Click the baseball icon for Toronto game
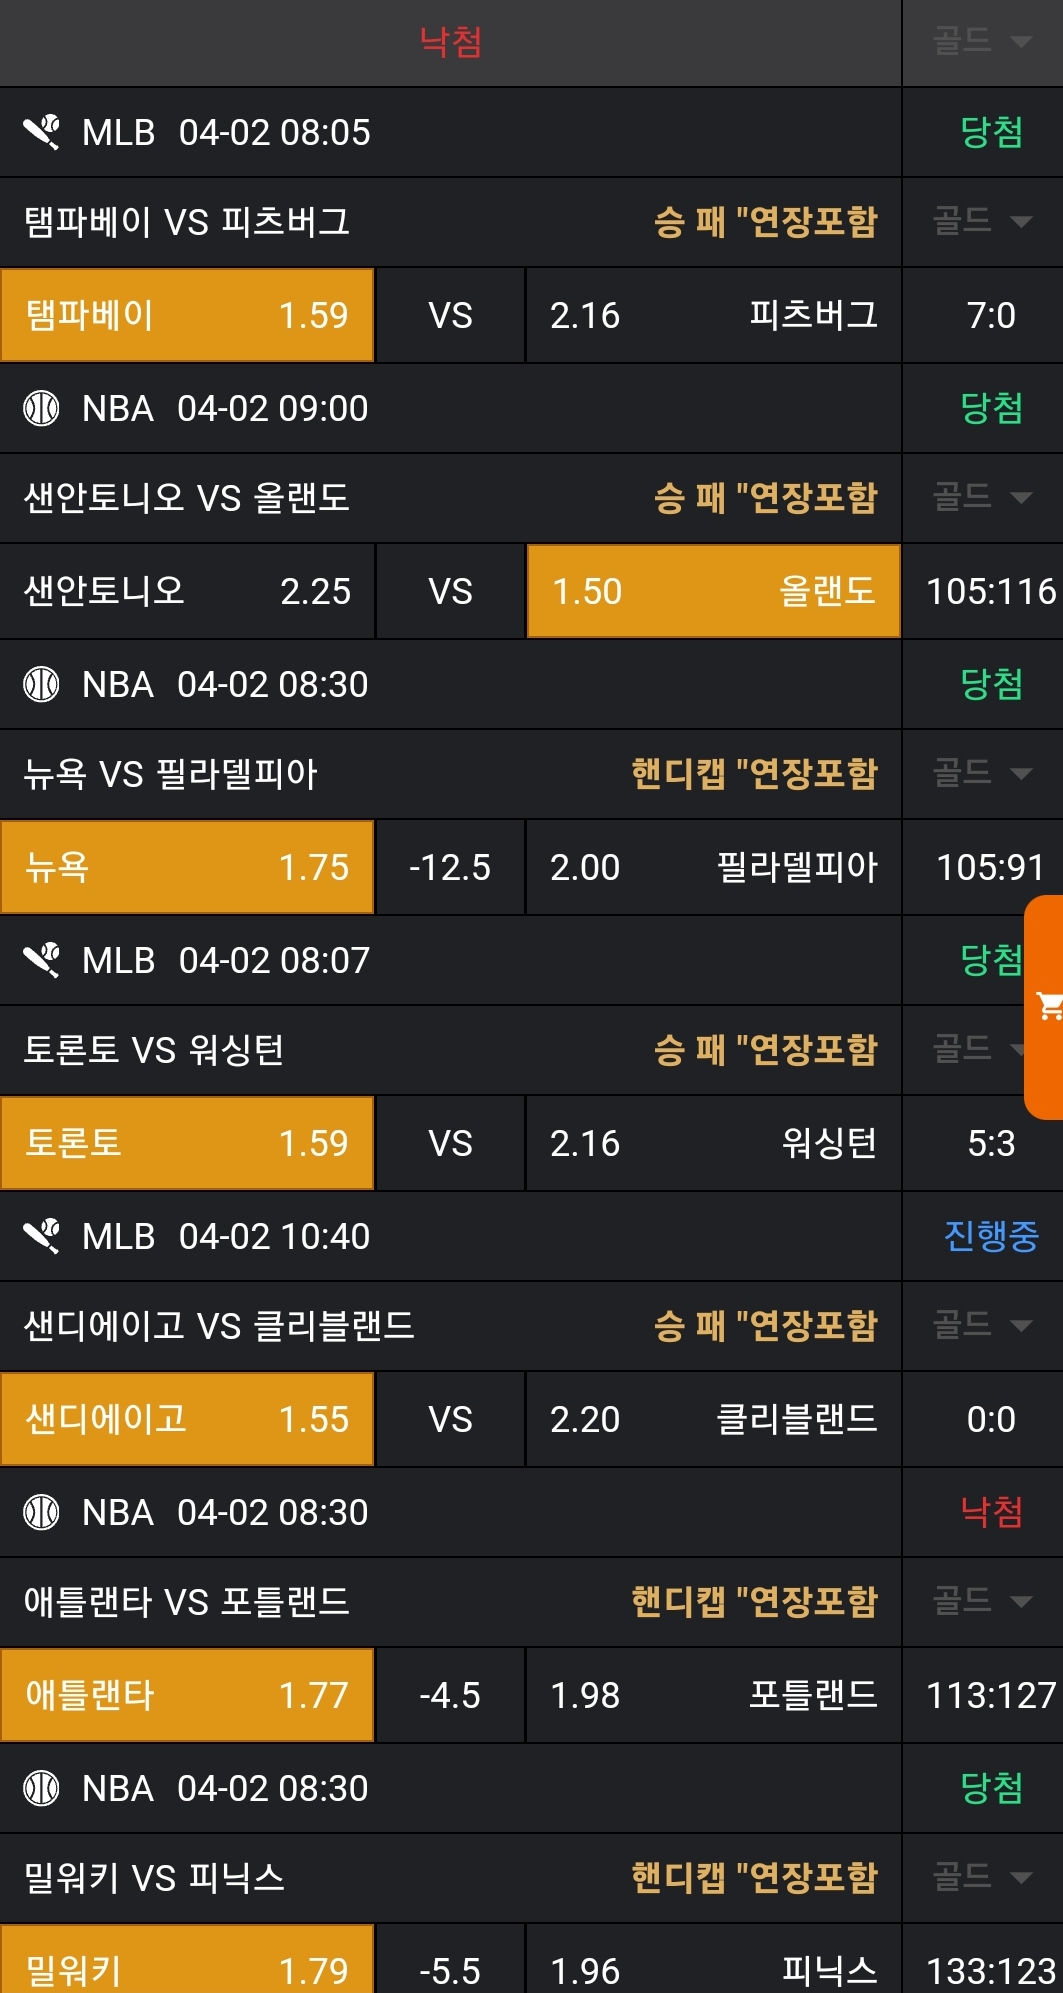 [x=42, y=960]
